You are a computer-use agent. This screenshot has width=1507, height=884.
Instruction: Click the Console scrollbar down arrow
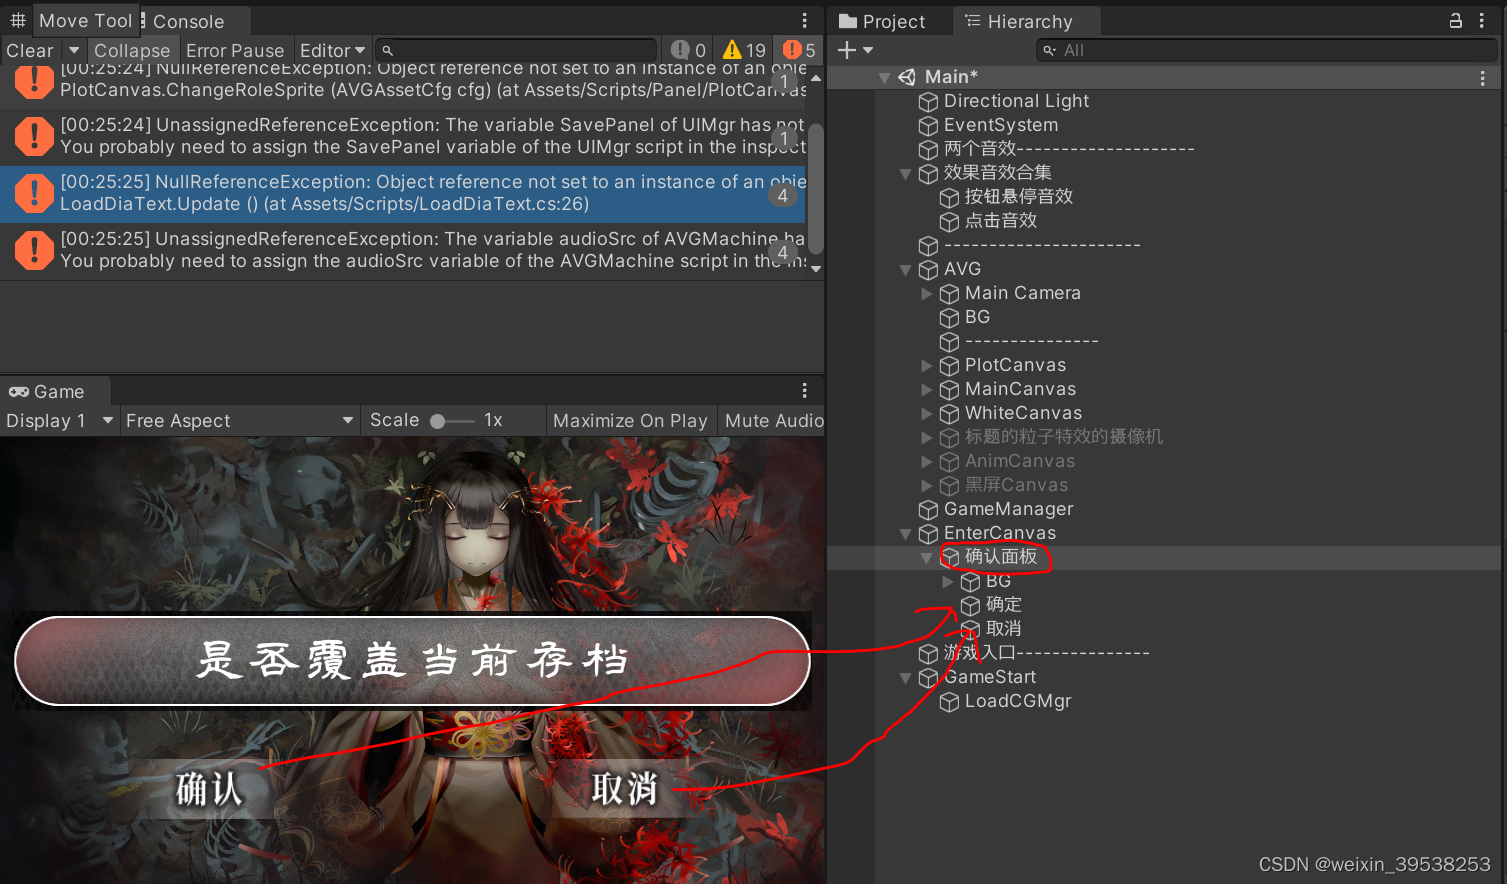click(x=816, y=268)
